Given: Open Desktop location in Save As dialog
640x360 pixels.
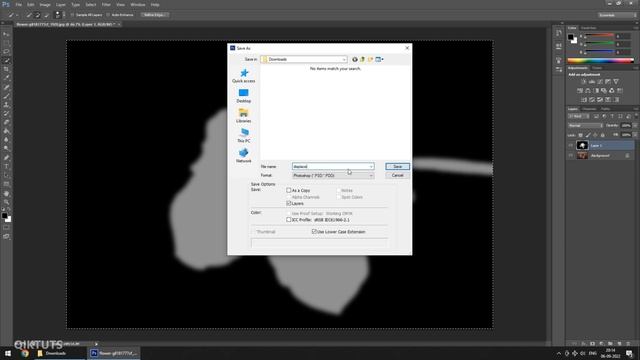Looking at the screenshot, I should [x=244, y=96].
